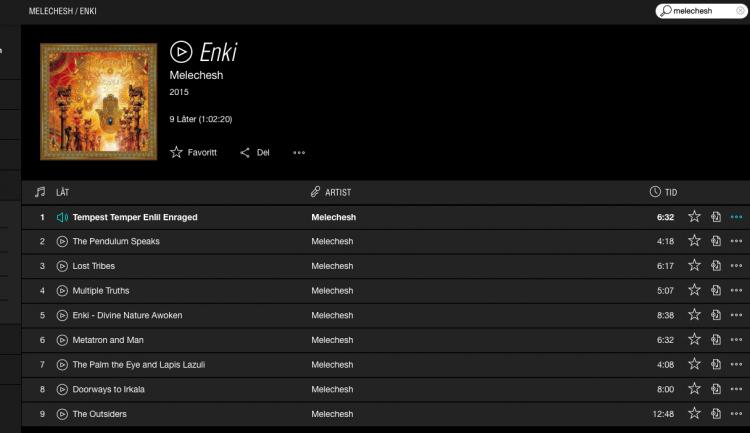
Task: Add Doorways to Irkala to playlist icon
Action: point(716,389)
